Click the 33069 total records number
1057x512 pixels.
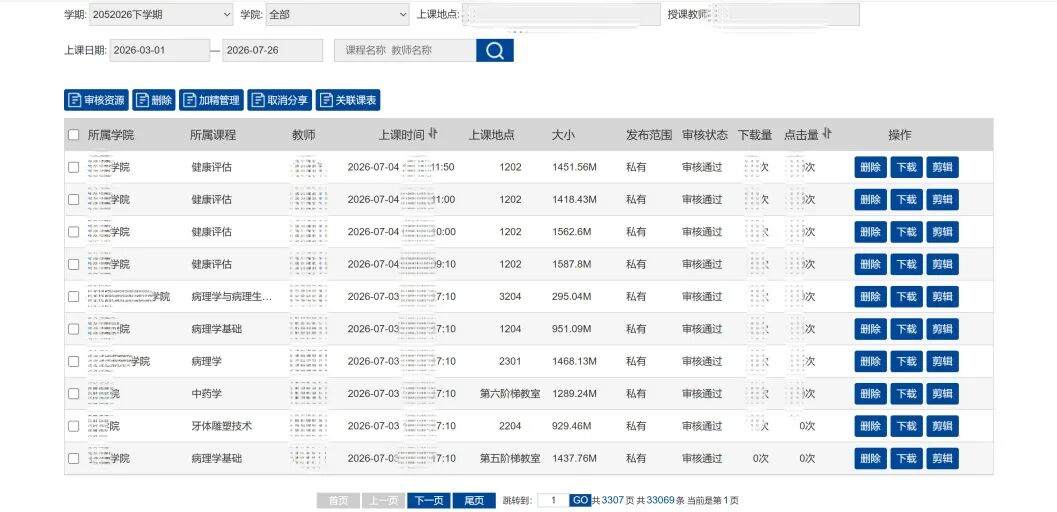point(660,501)
